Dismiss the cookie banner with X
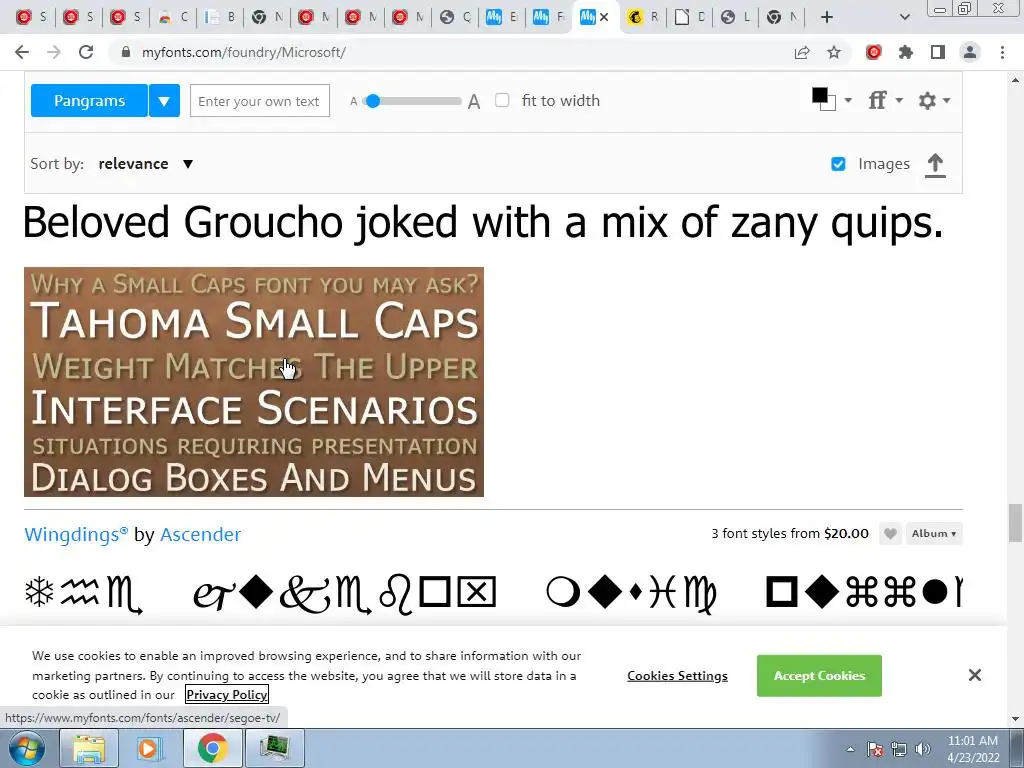 click(974, 675)
